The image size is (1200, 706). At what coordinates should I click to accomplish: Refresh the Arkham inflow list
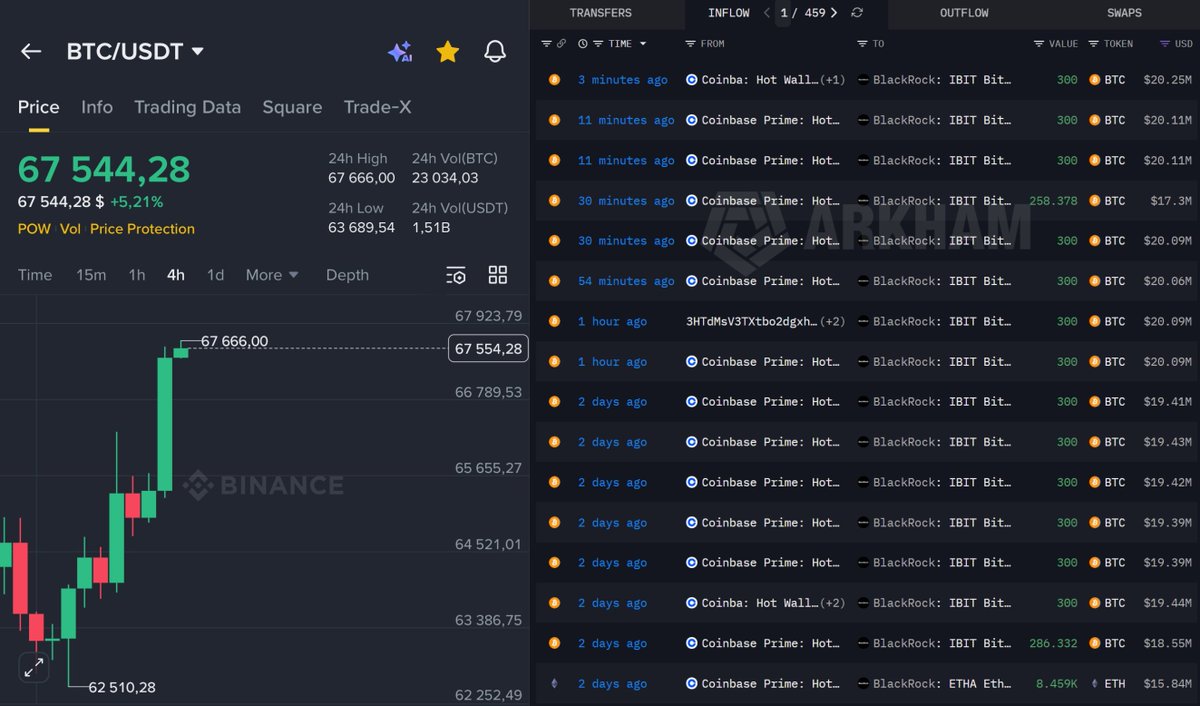857,13
